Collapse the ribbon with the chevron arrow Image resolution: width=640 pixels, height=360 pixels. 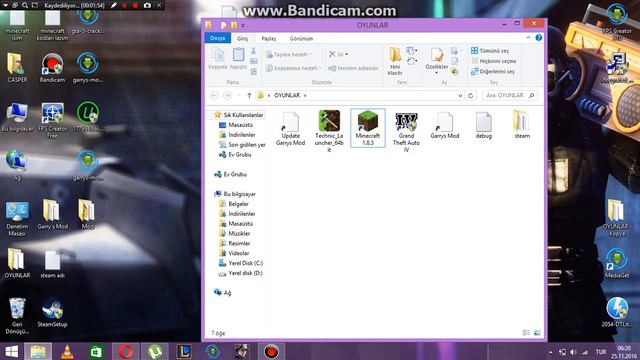click(528, 38)
